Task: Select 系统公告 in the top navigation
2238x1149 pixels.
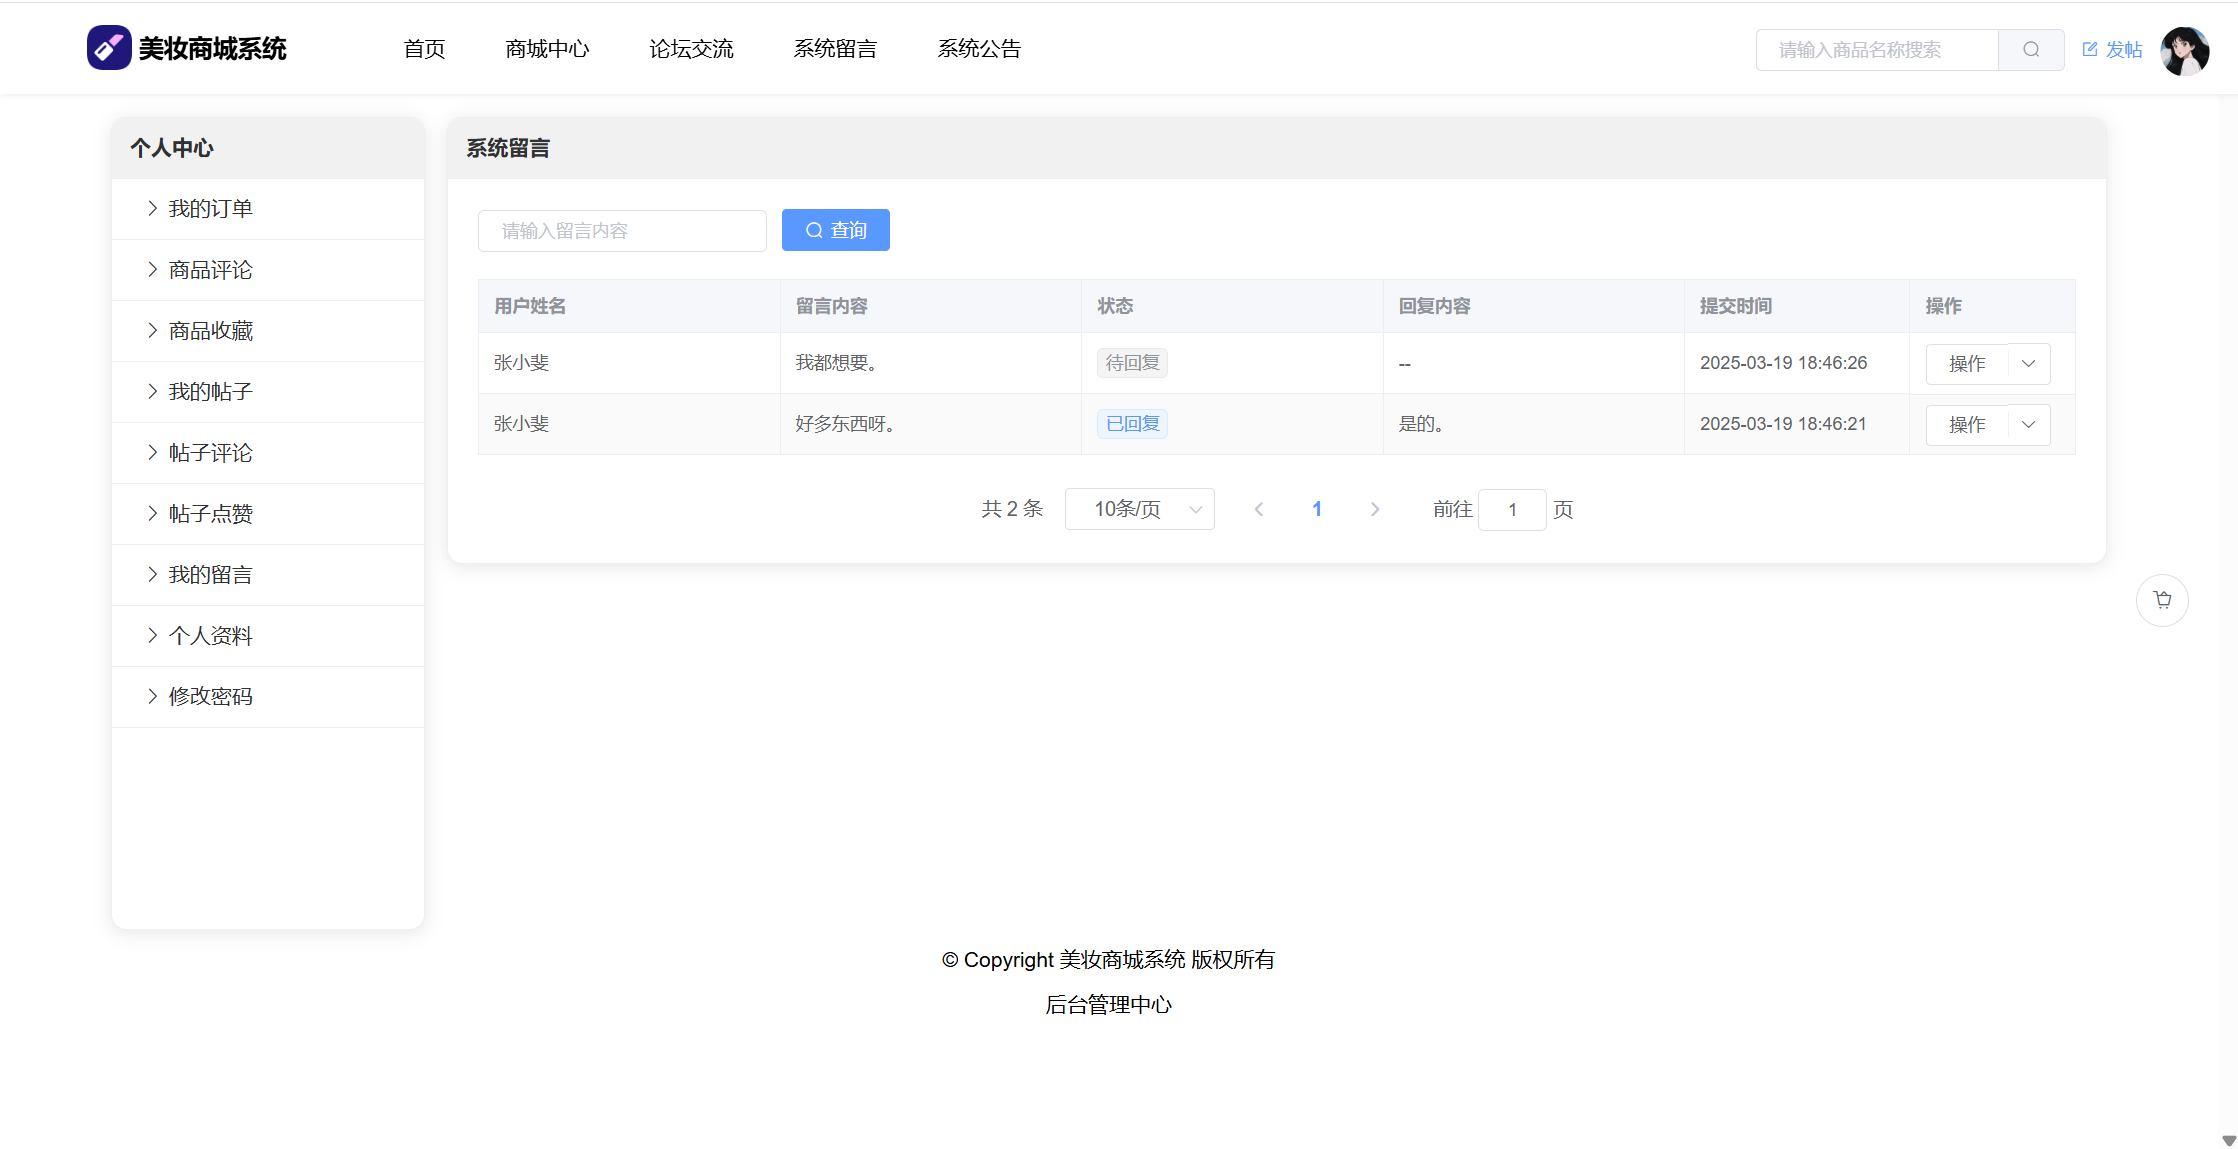Action: tap(979, 49)
